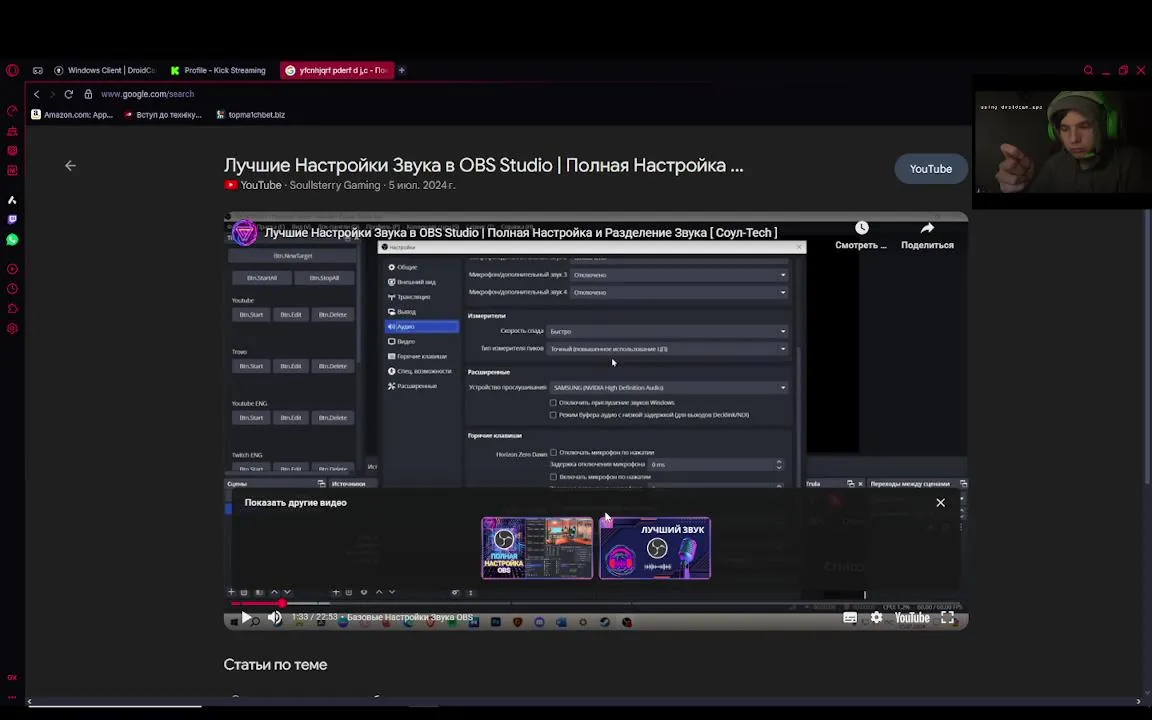Screen dimensions: 1152x720
Task: Open video title link inside the player
Action: pyautogui.click(x=520, y=233)
